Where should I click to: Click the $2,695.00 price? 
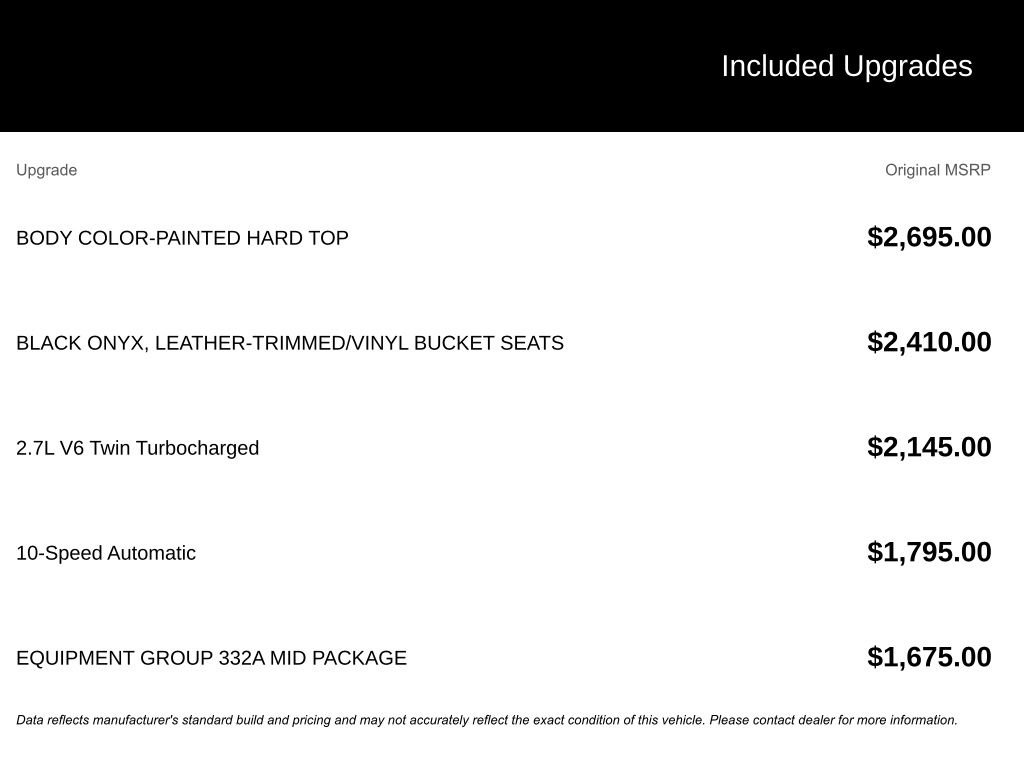pyautogui.click(x=929, y=237)
